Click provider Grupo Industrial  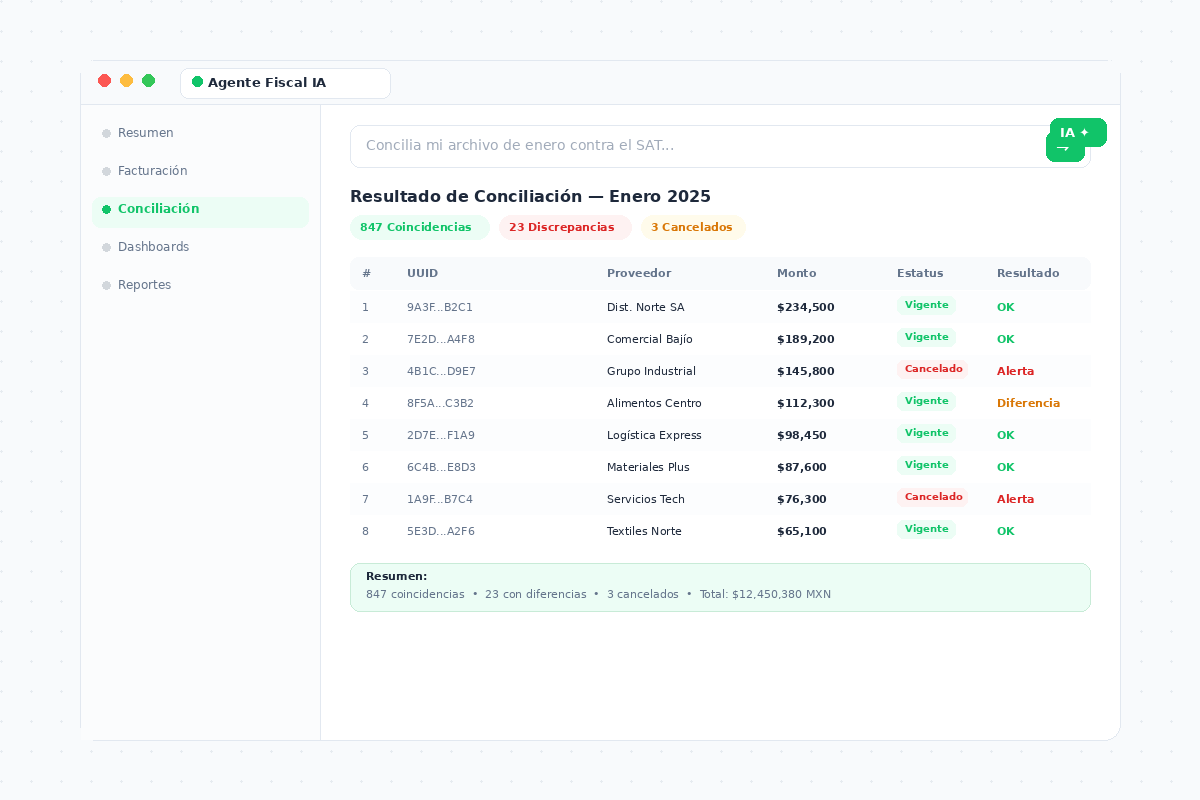point(651,371)
